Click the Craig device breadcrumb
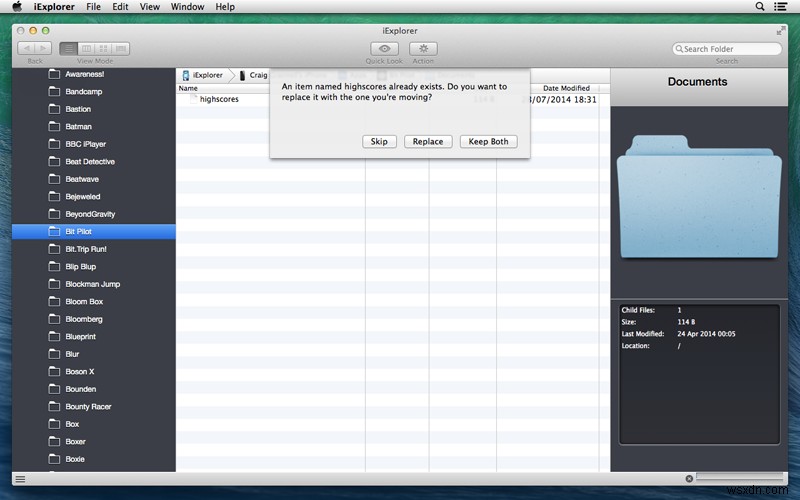This screenshot has width=800, height=500. point(254,75)
